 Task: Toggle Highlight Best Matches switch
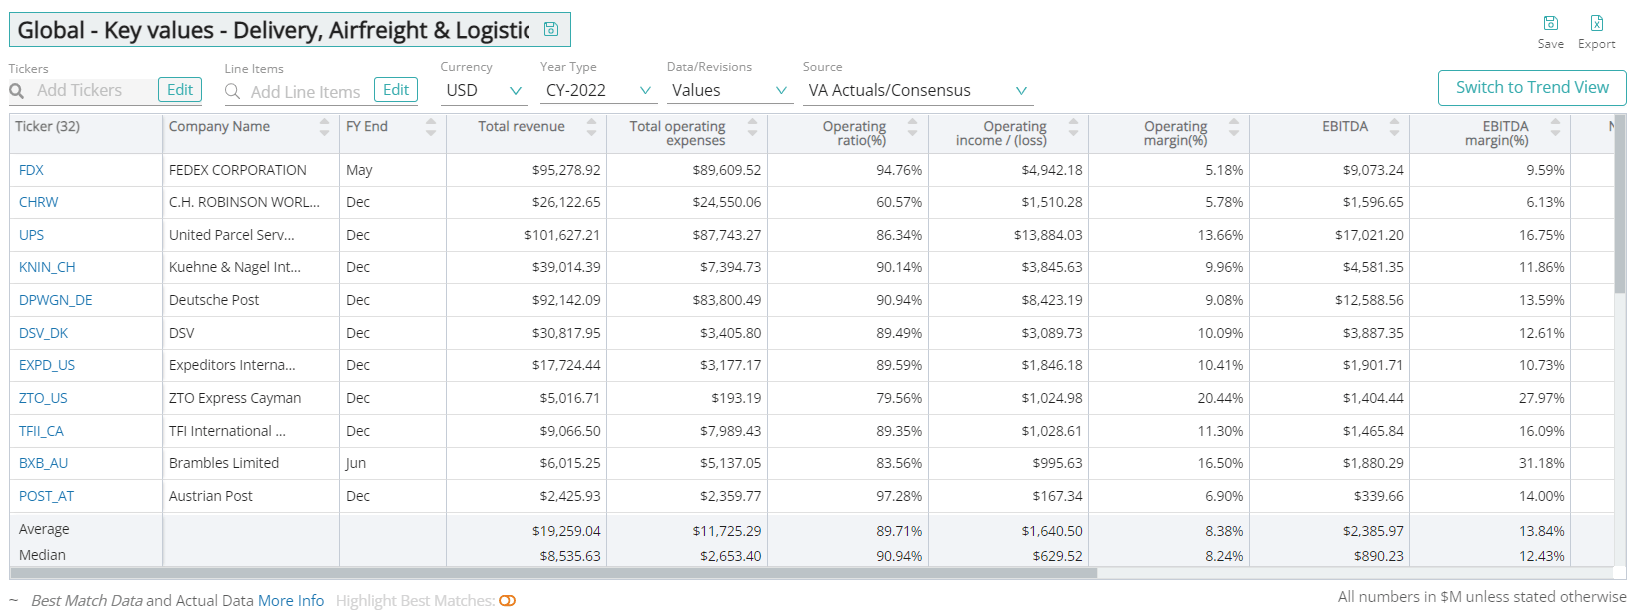(x=507, y=601)
